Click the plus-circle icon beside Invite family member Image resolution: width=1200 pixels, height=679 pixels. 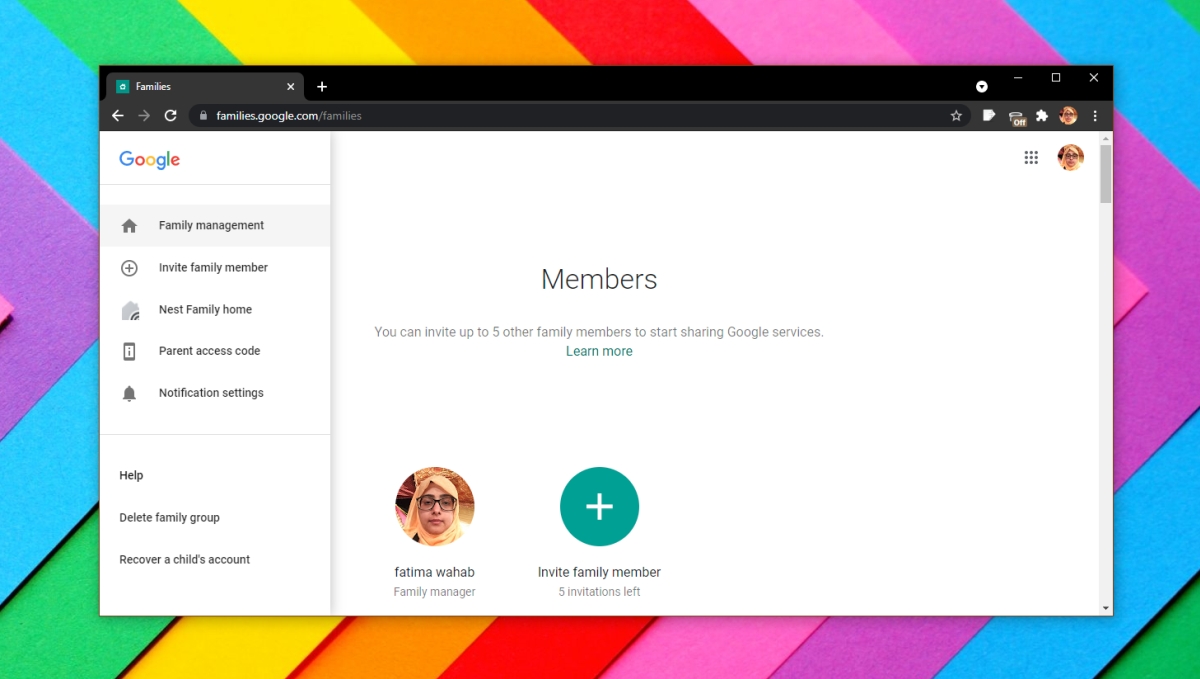pyautogui.click(x=129, y=268)
